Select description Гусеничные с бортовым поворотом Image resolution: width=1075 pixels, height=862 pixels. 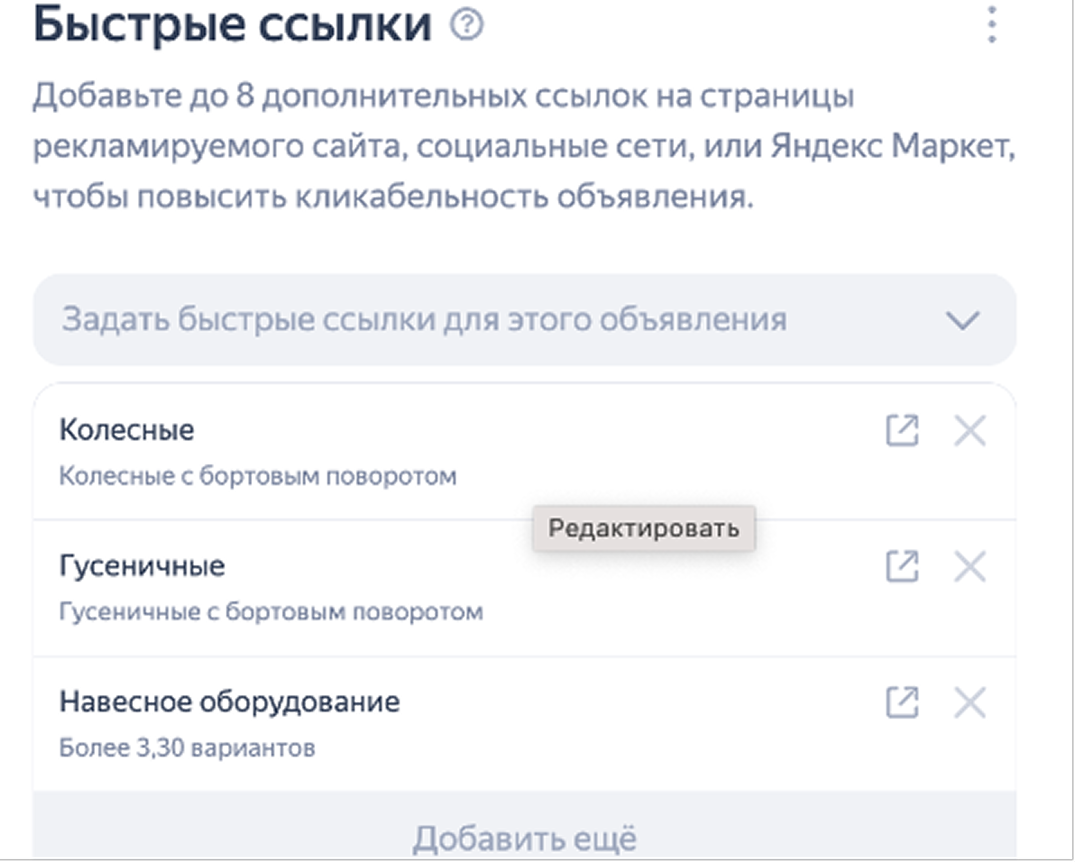(271, 612)
